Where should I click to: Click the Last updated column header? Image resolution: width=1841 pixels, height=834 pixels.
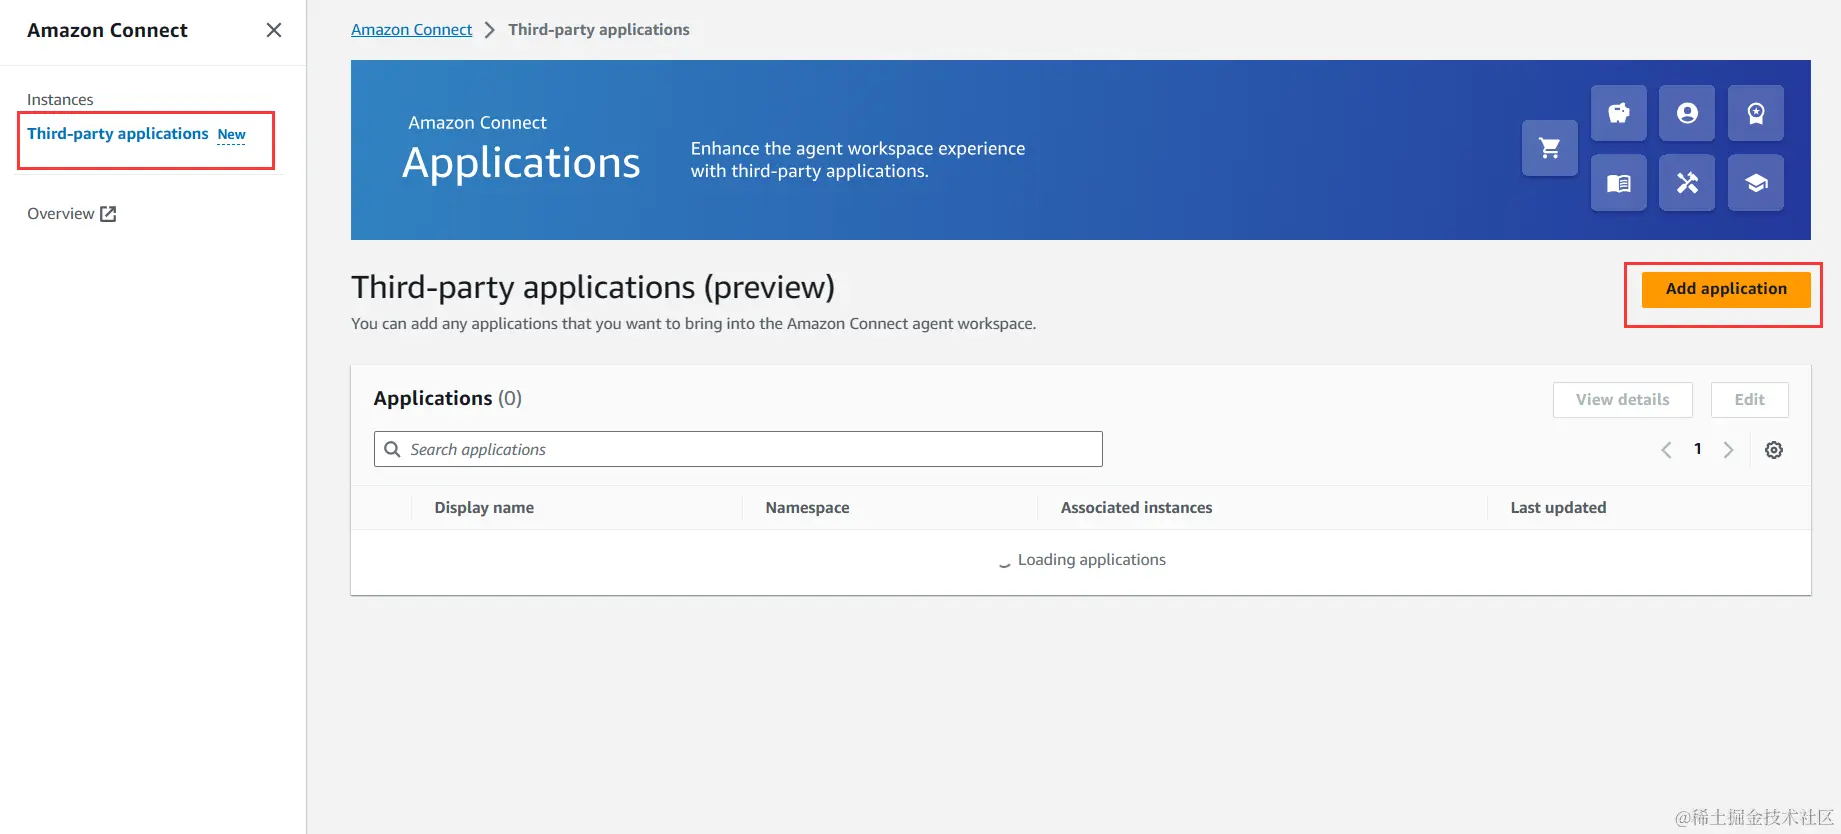1558,508
